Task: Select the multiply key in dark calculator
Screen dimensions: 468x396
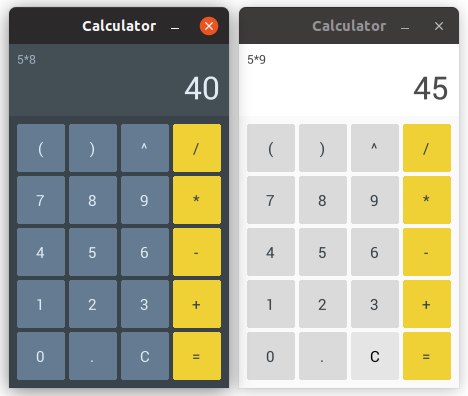Action: 197,200
